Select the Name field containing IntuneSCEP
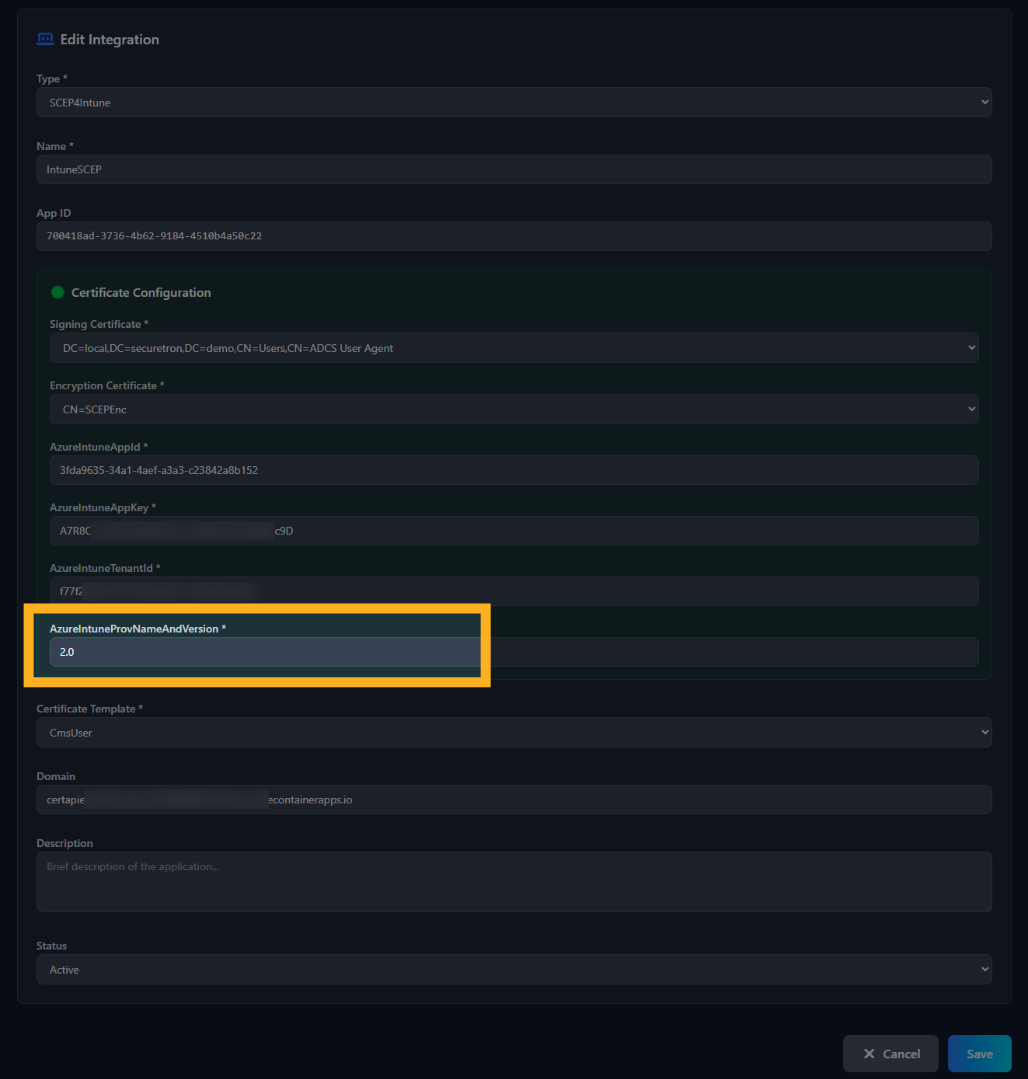1028x1079 pixels. (x=514, y=169)
